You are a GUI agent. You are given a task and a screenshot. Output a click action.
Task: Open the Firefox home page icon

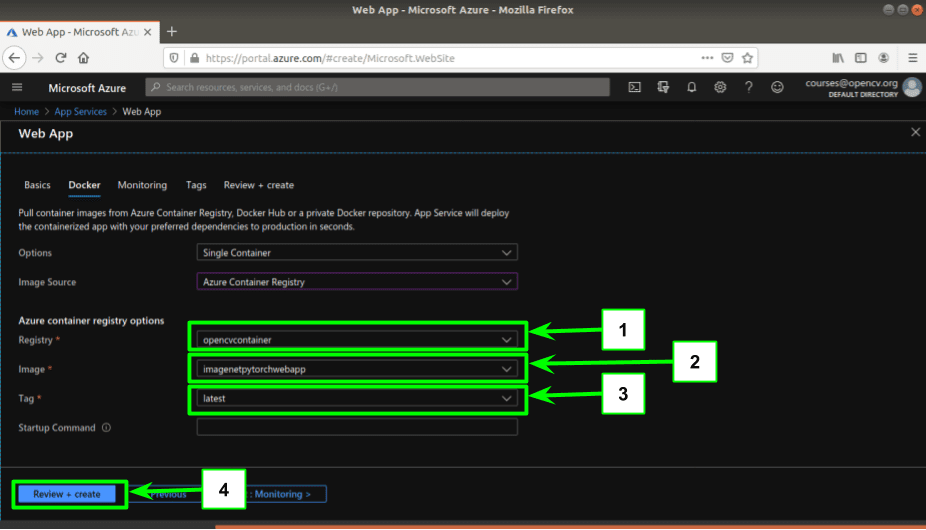[83, 58]
